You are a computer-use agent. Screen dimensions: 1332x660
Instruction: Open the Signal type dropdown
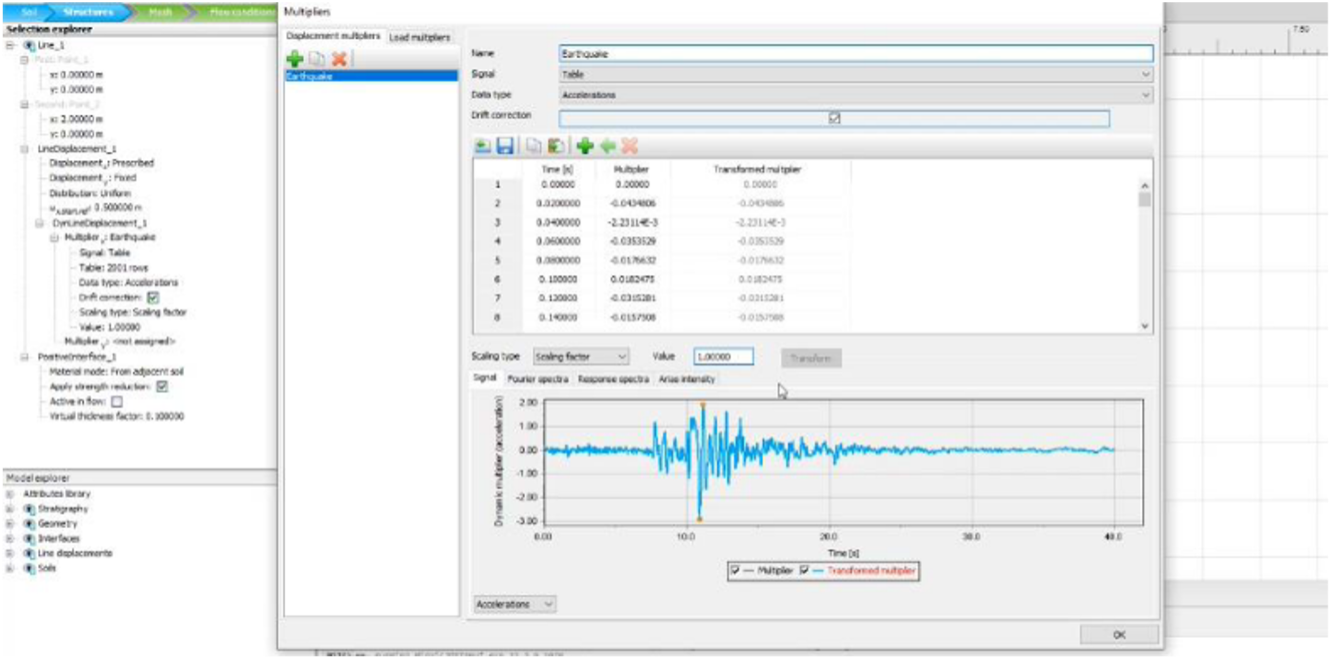[x=856, y=74]
